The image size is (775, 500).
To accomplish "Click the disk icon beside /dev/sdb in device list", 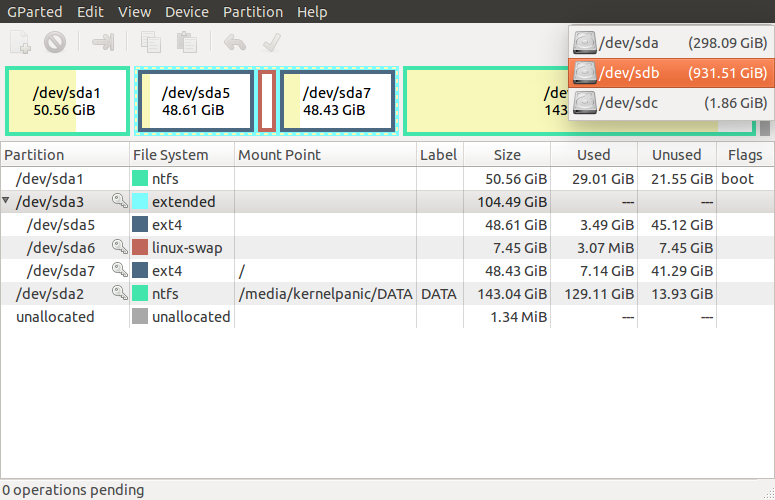I will pos(585,73).
